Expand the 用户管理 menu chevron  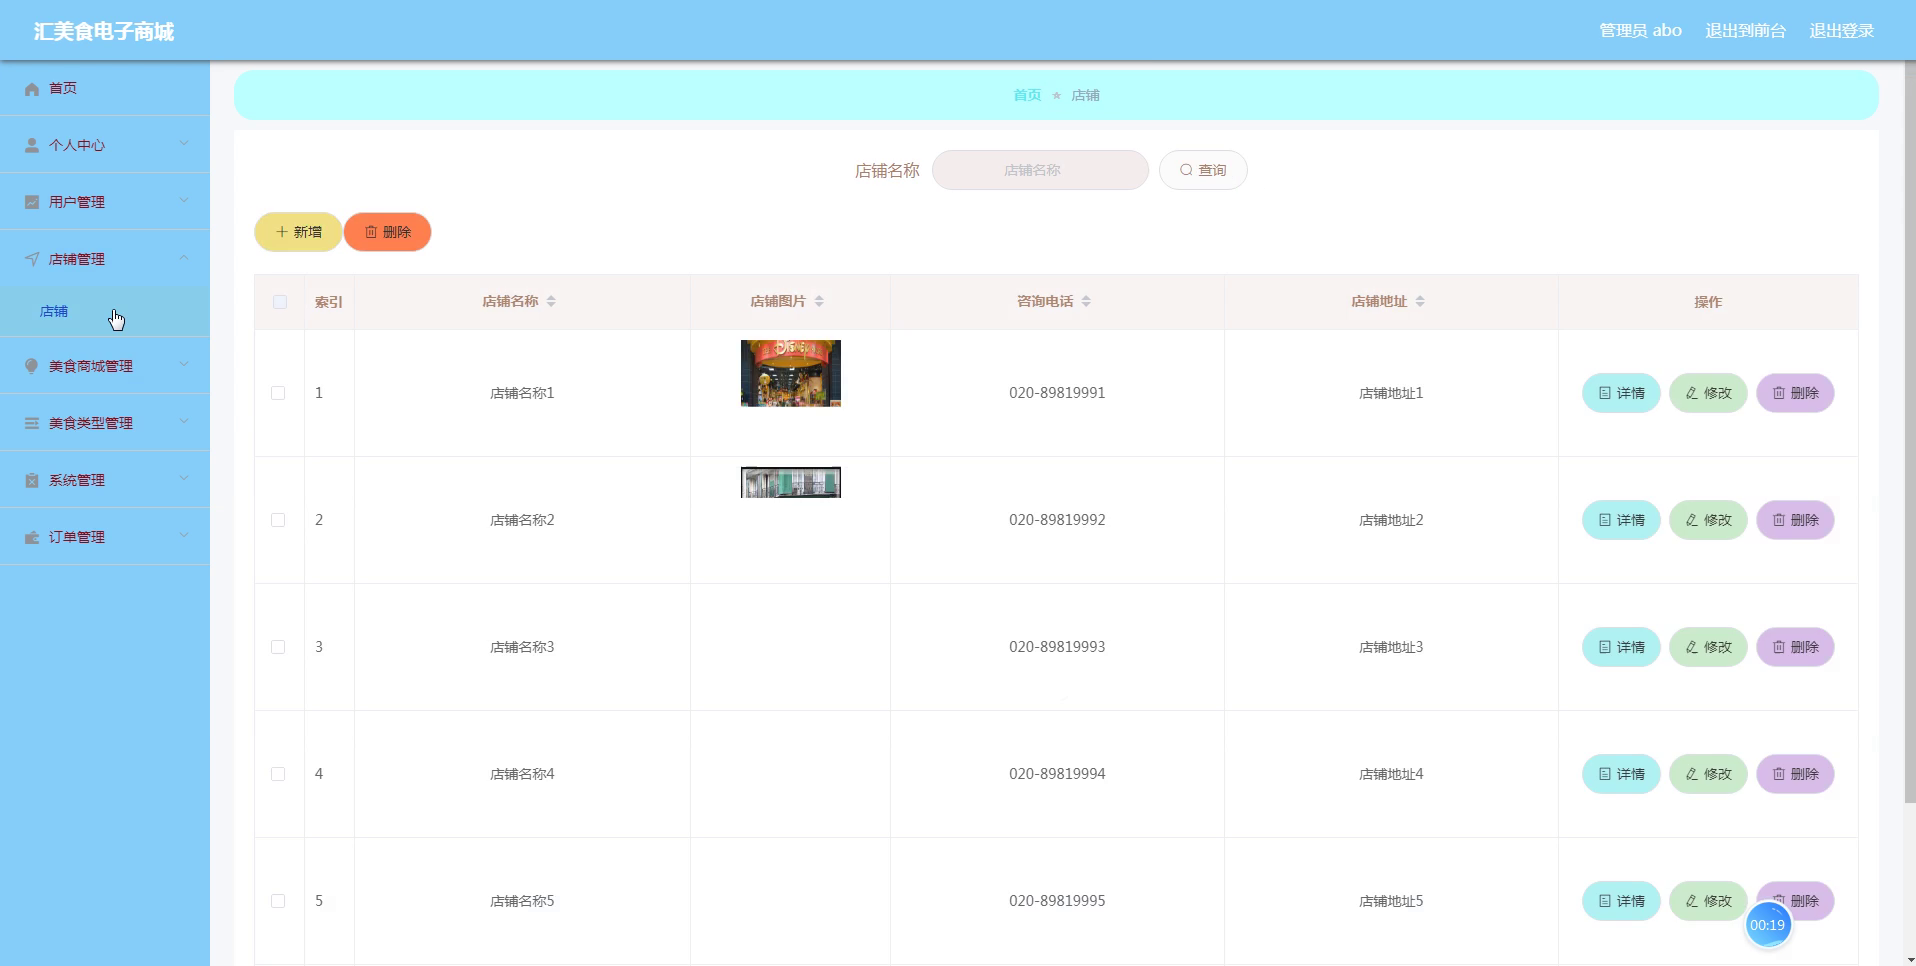pos(184,201)
